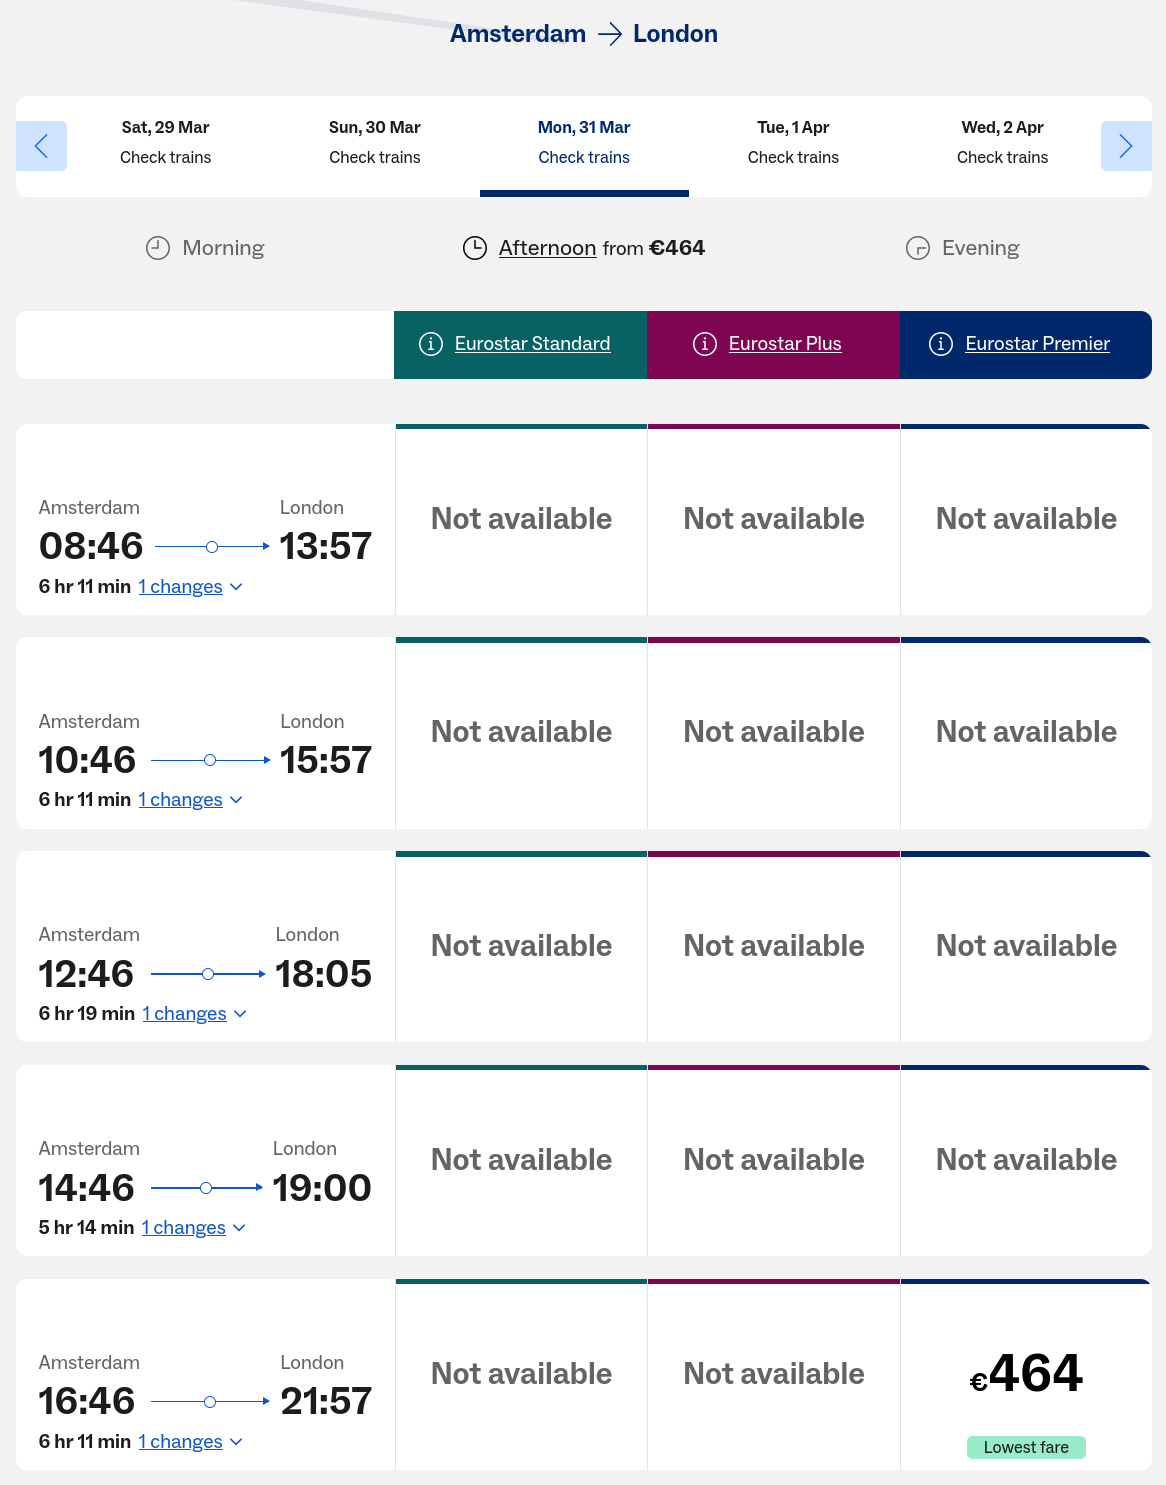Viewport: 1166px width, 1485px height.
Task: Select the Tue, 1 Apr date tab
Action: click(793, 143)
